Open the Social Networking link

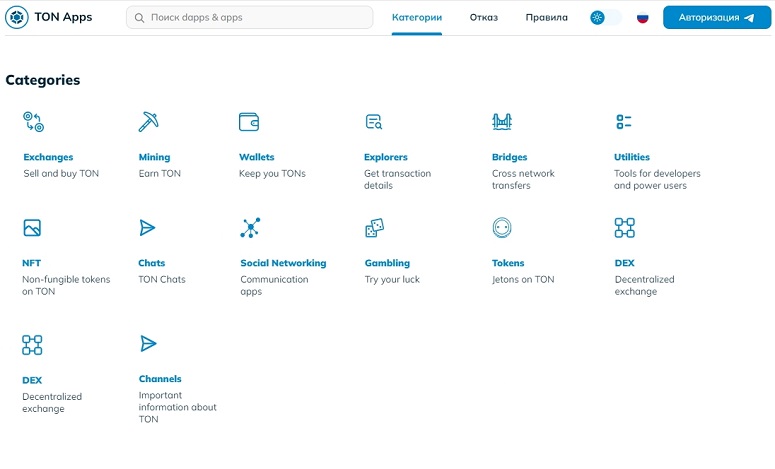coord(283,263)
